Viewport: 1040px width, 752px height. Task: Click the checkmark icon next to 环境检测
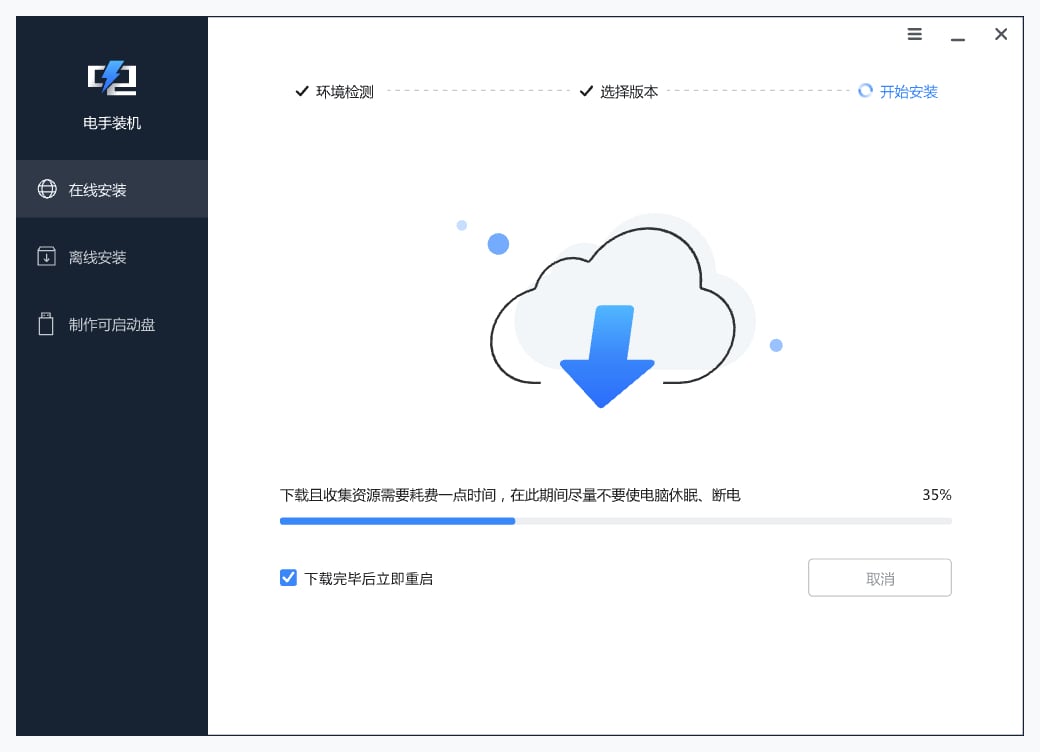tap(301, 92)
